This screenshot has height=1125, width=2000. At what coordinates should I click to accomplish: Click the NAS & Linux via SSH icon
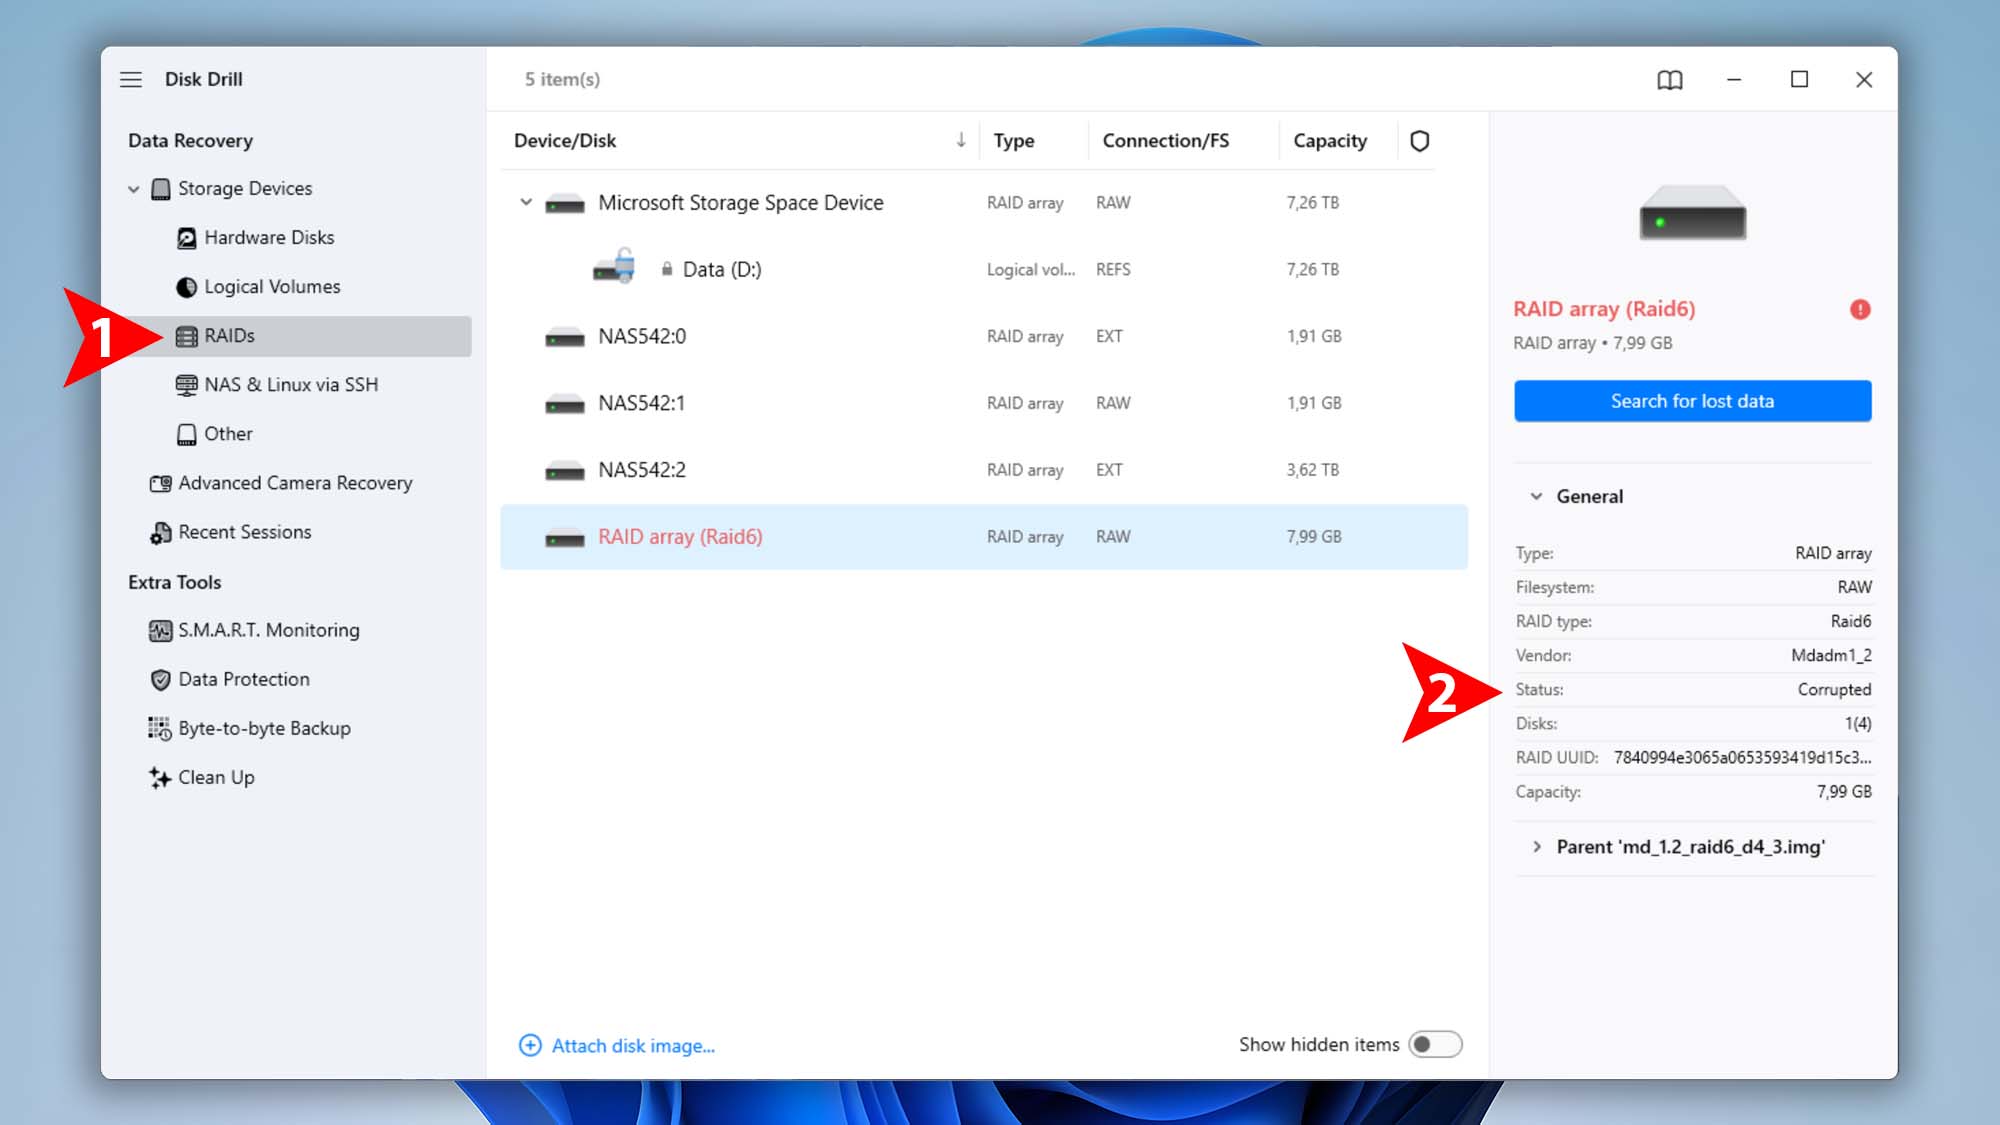coord(186,385)
